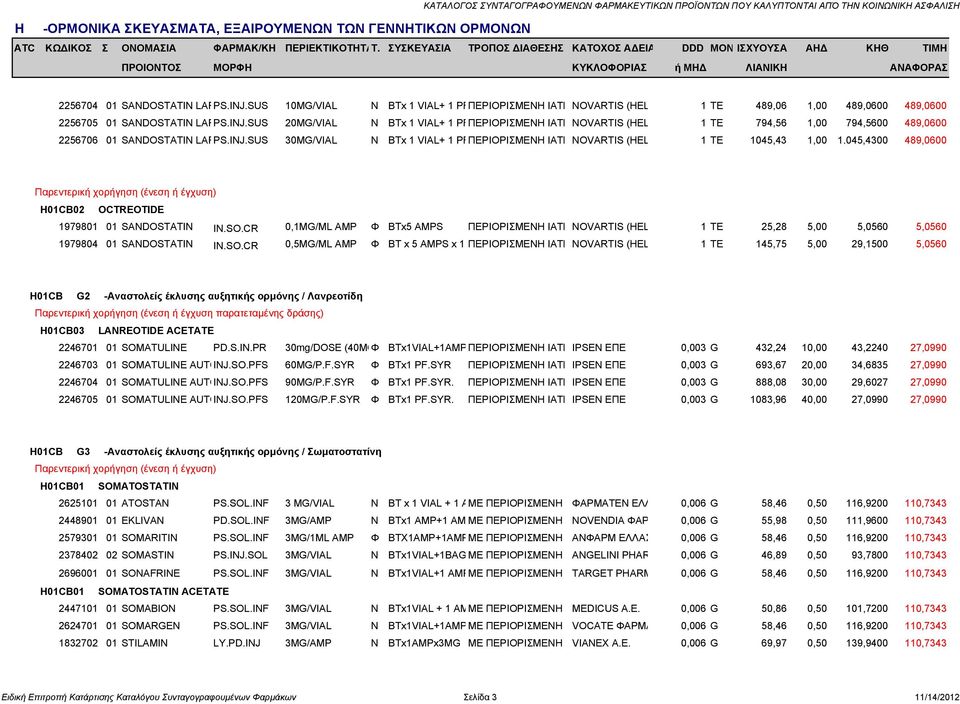
Task: Click the value 29,1500
Action: click(x=869, y=244)
